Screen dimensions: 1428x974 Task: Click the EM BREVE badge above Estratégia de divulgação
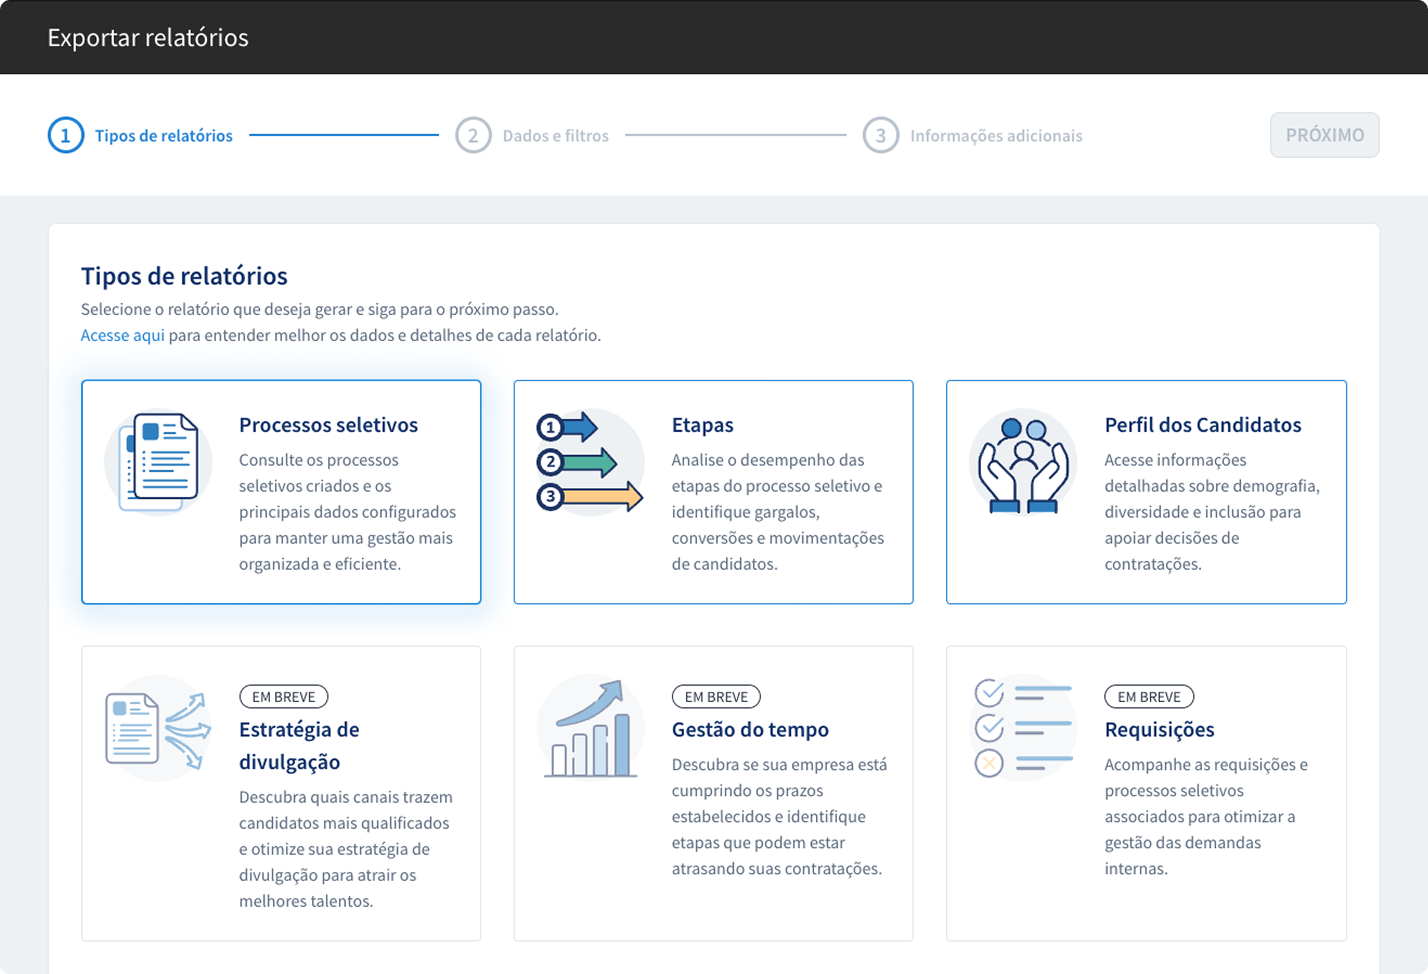(283, 697)
